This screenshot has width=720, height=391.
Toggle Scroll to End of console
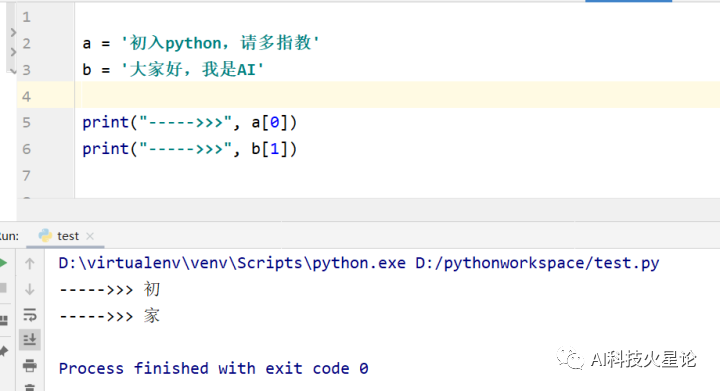click(30, 340)
